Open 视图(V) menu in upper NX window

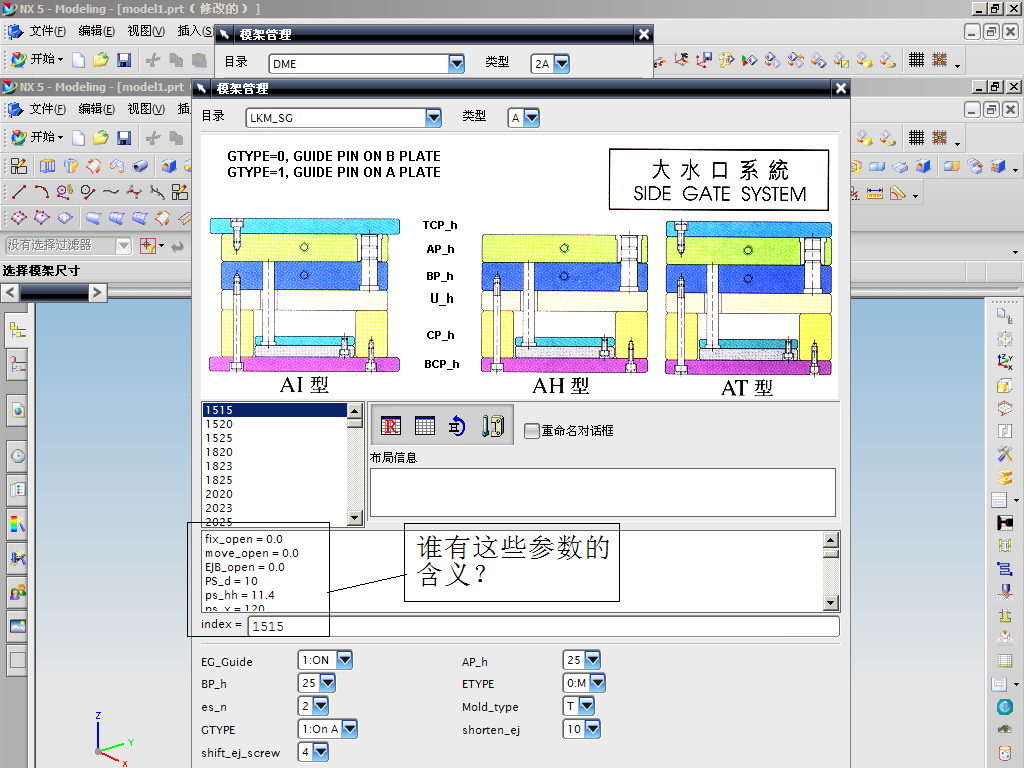(x=146, y=31)
